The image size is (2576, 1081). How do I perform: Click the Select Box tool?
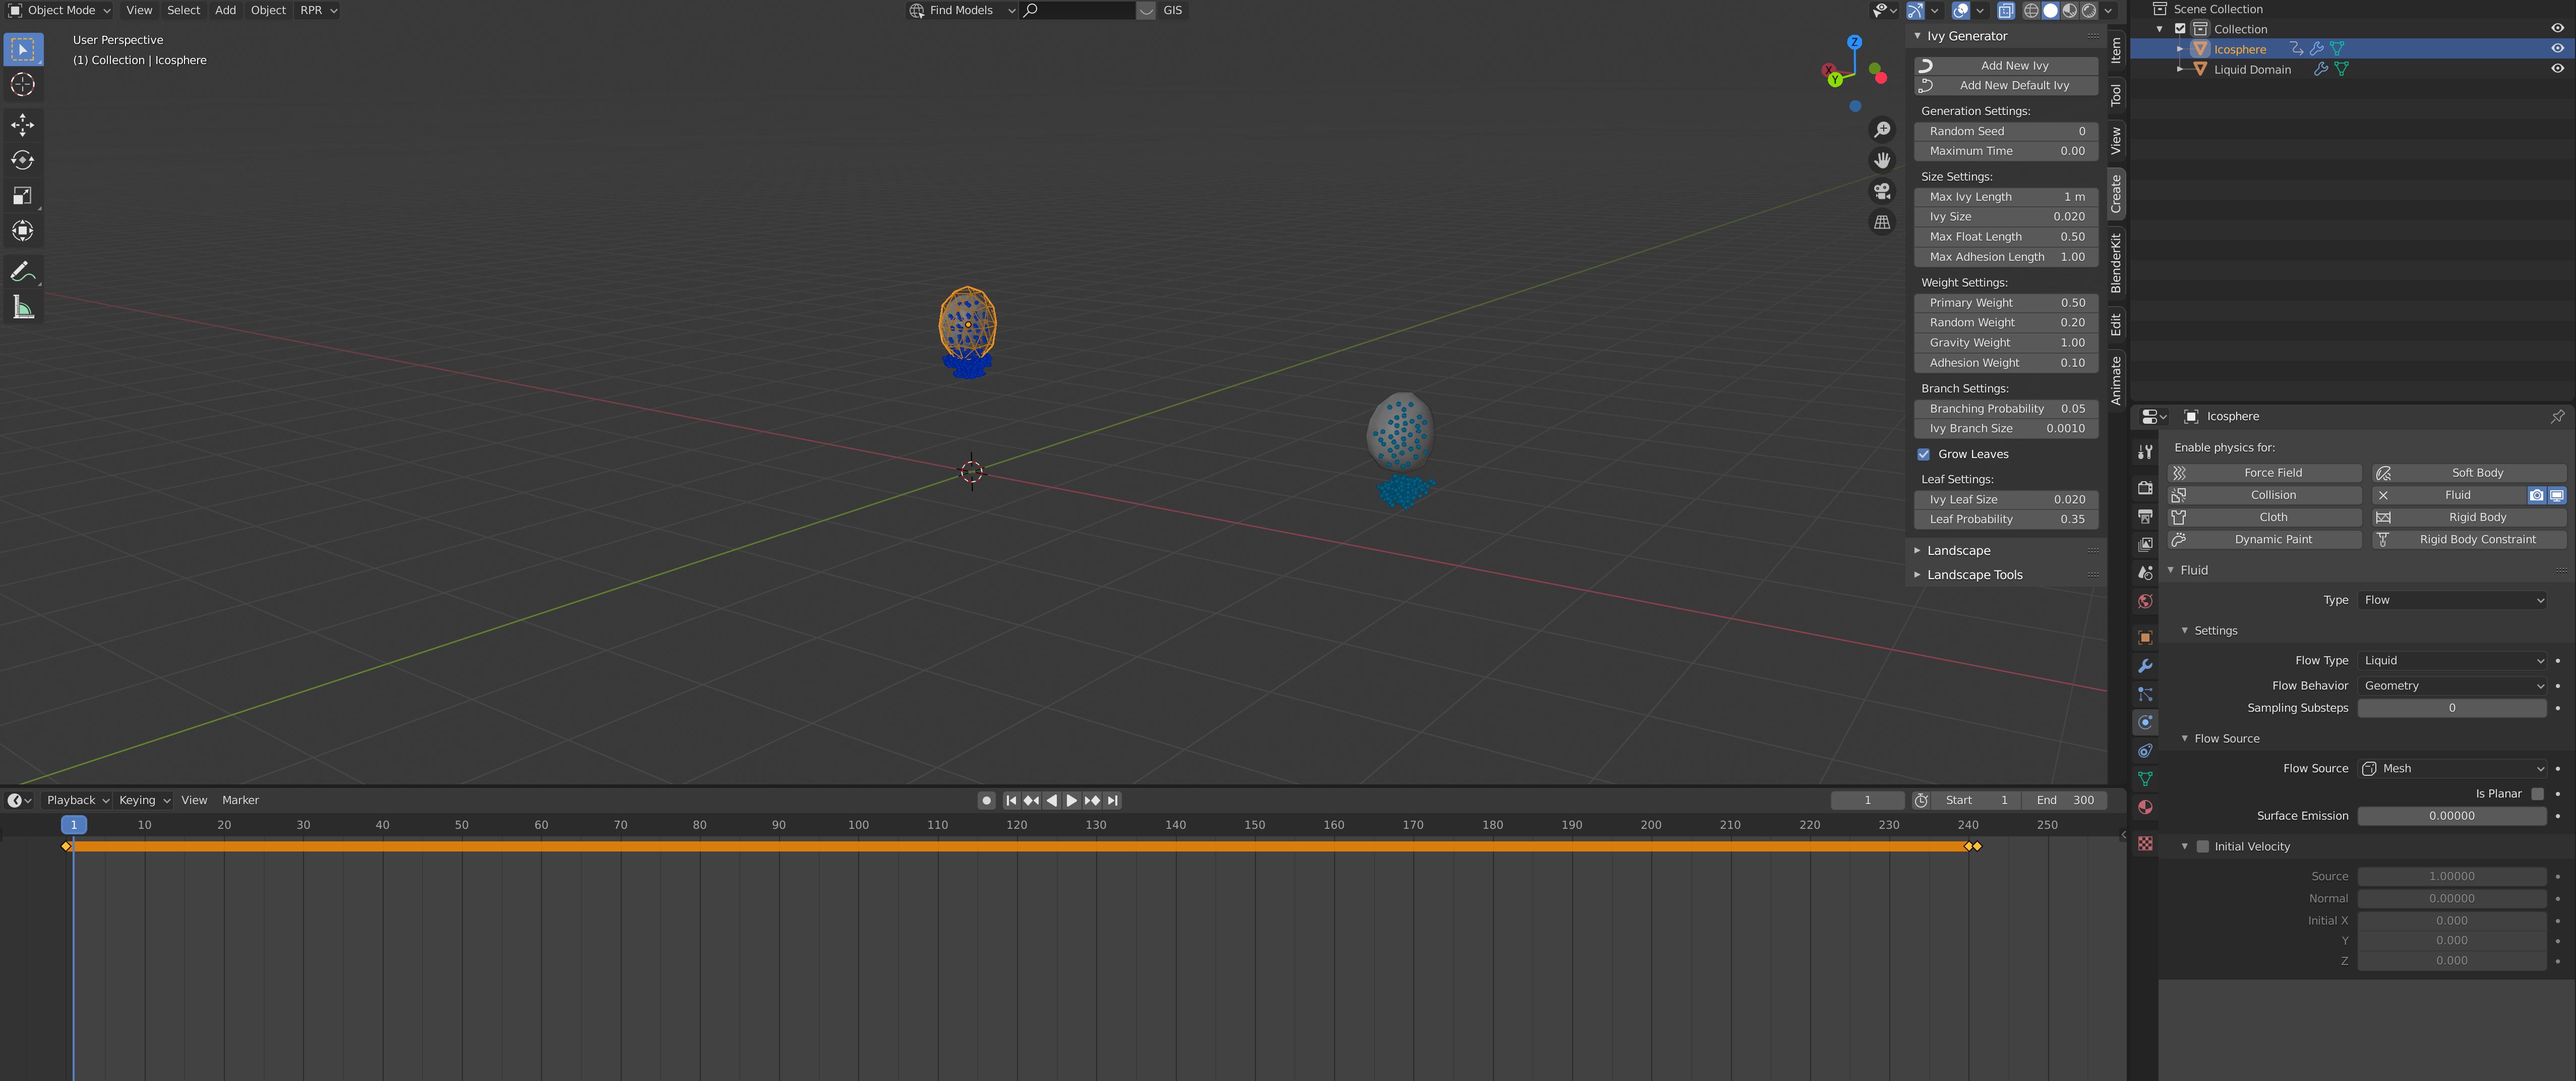pyautogui.click(x=22, y=49)
